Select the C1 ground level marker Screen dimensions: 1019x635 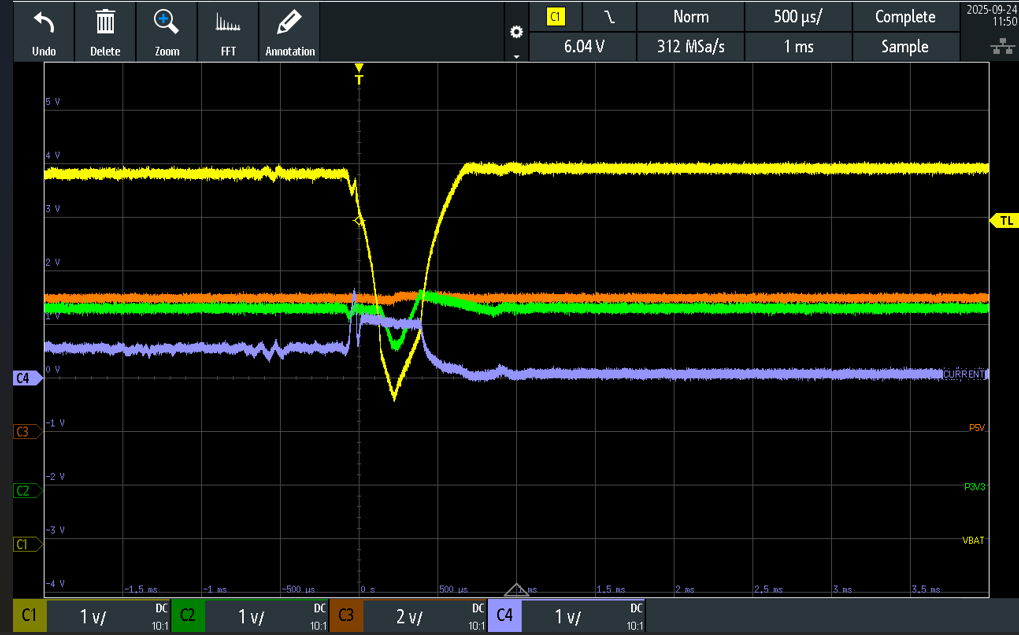[27, 544]
